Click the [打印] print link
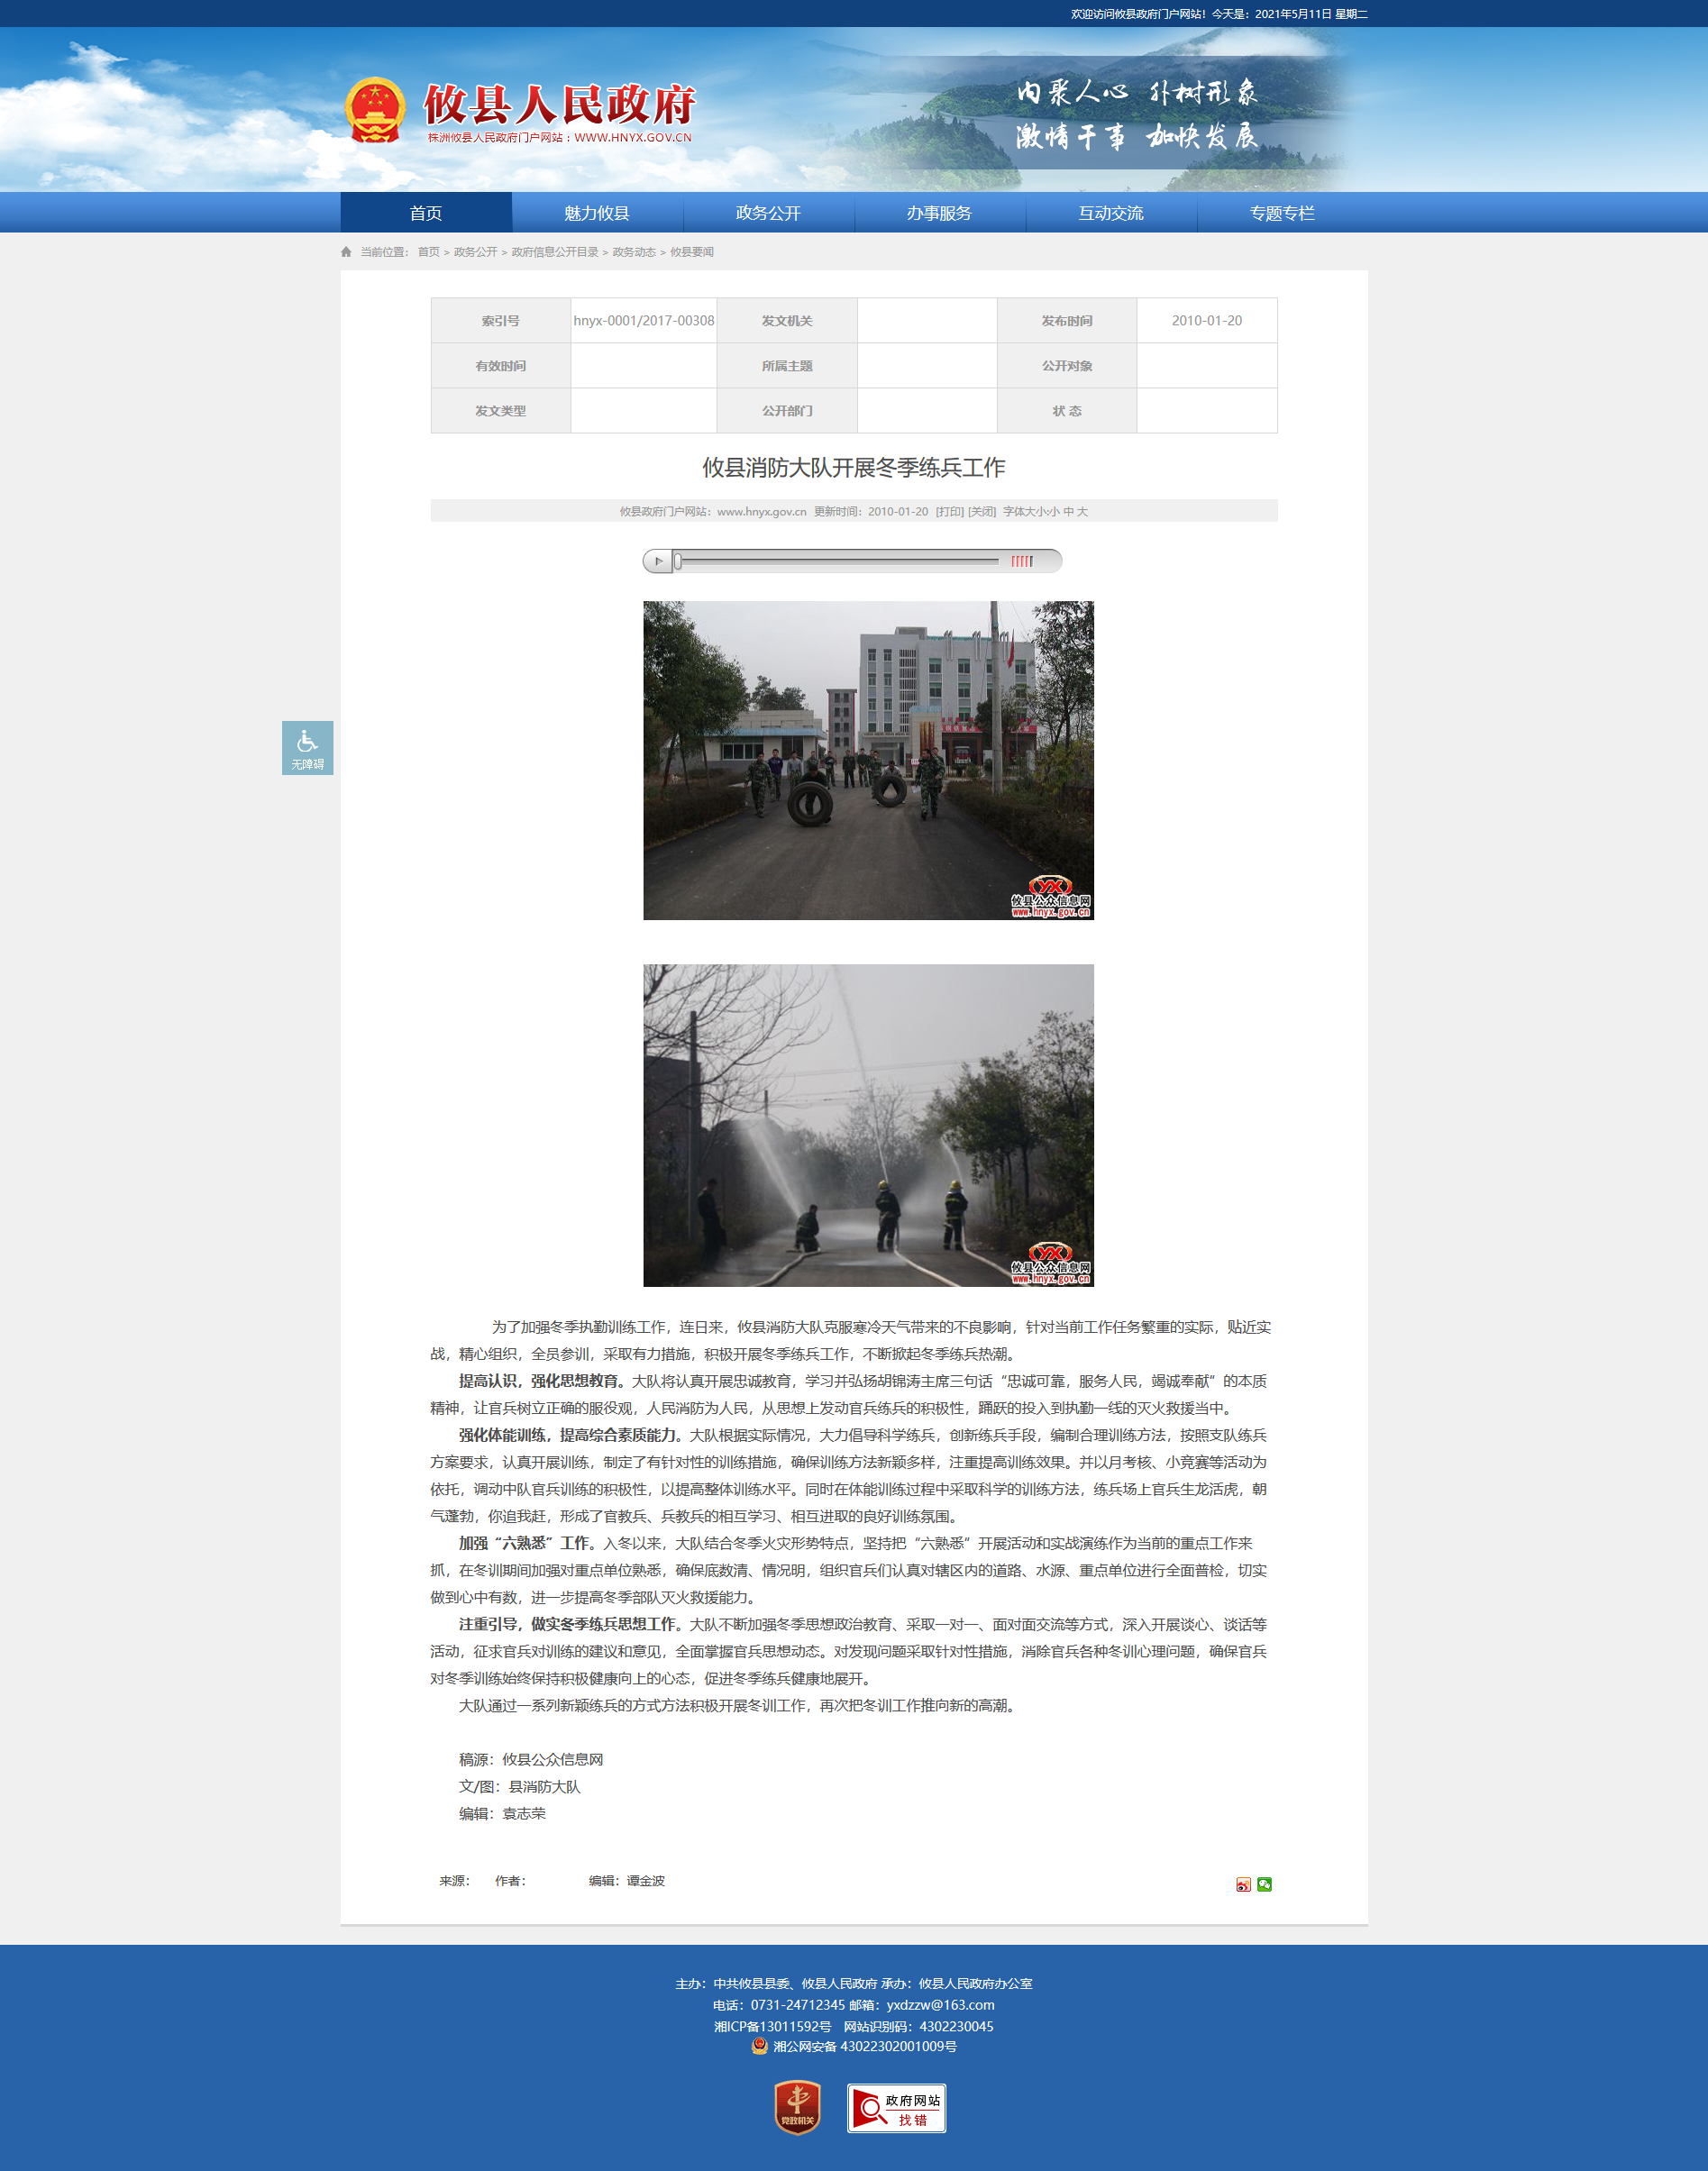The height and width of the screenshot is (2171, 1708). click(949, 511)
